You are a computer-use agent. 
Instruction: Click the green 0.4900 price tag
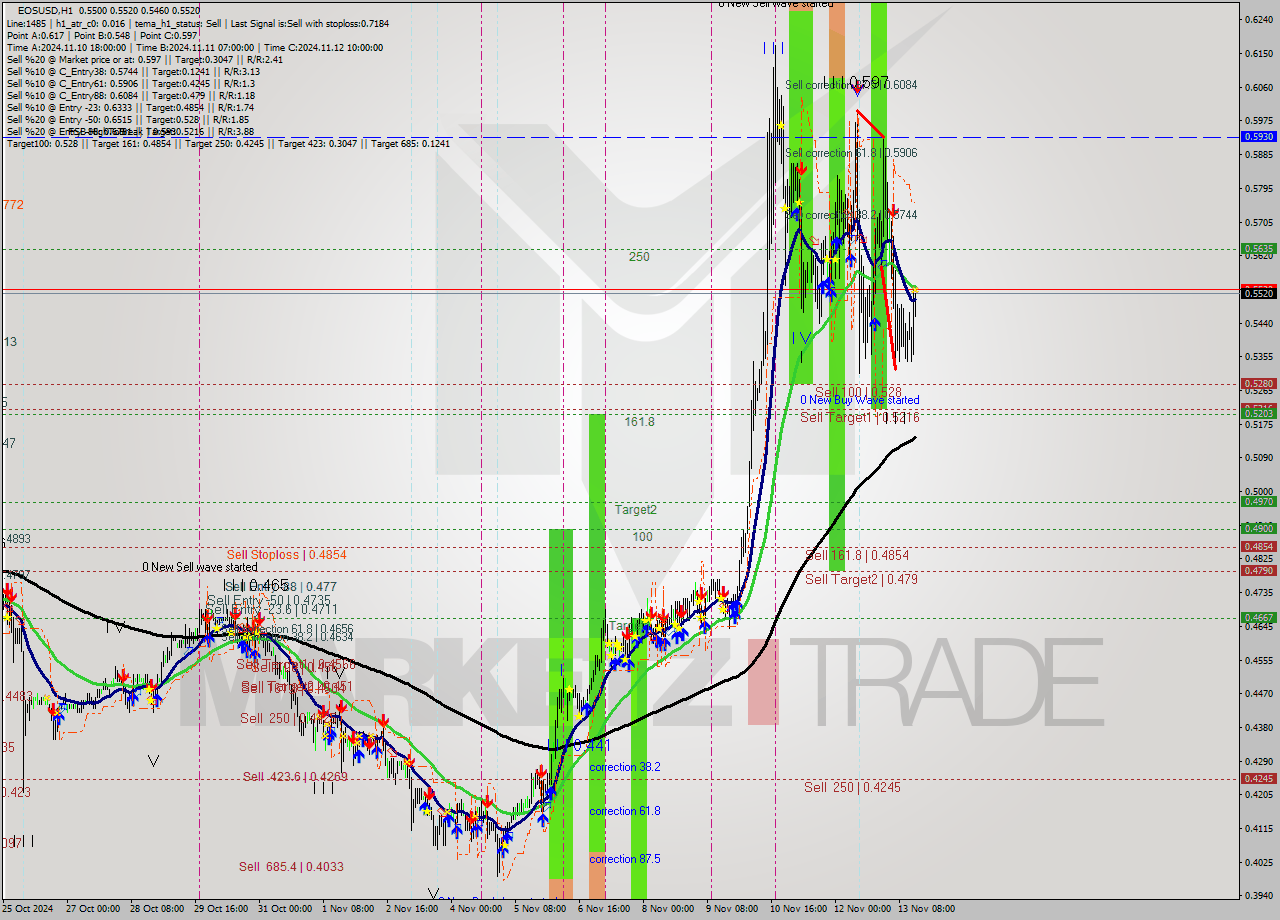[x=1258, y=528]
